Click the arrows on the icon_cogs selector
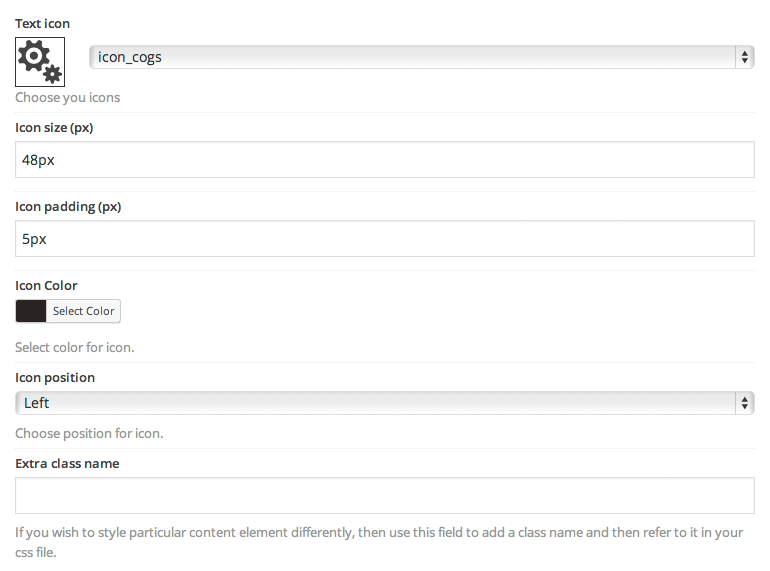This screenshot has width=770, height=571. pos(744,57)
